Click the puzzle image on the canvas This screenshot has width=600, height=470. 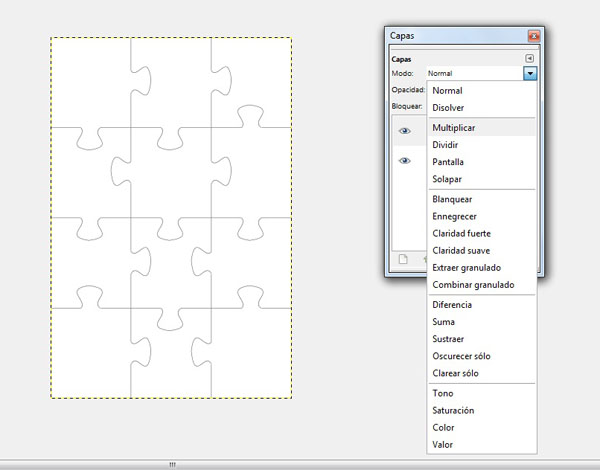pos(171,218)
